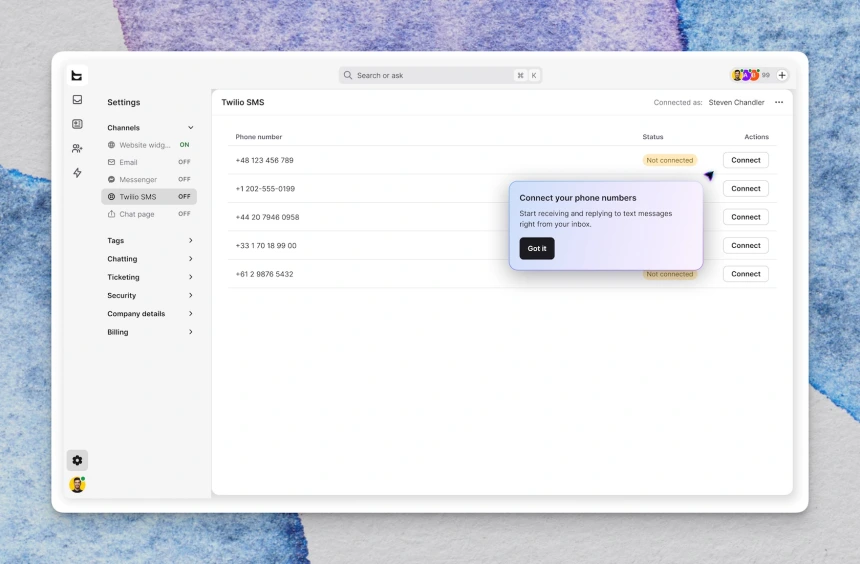860x564 pixels.
Task: Click the Status column header
Action: pyautogui.click(x=653, y=137)
